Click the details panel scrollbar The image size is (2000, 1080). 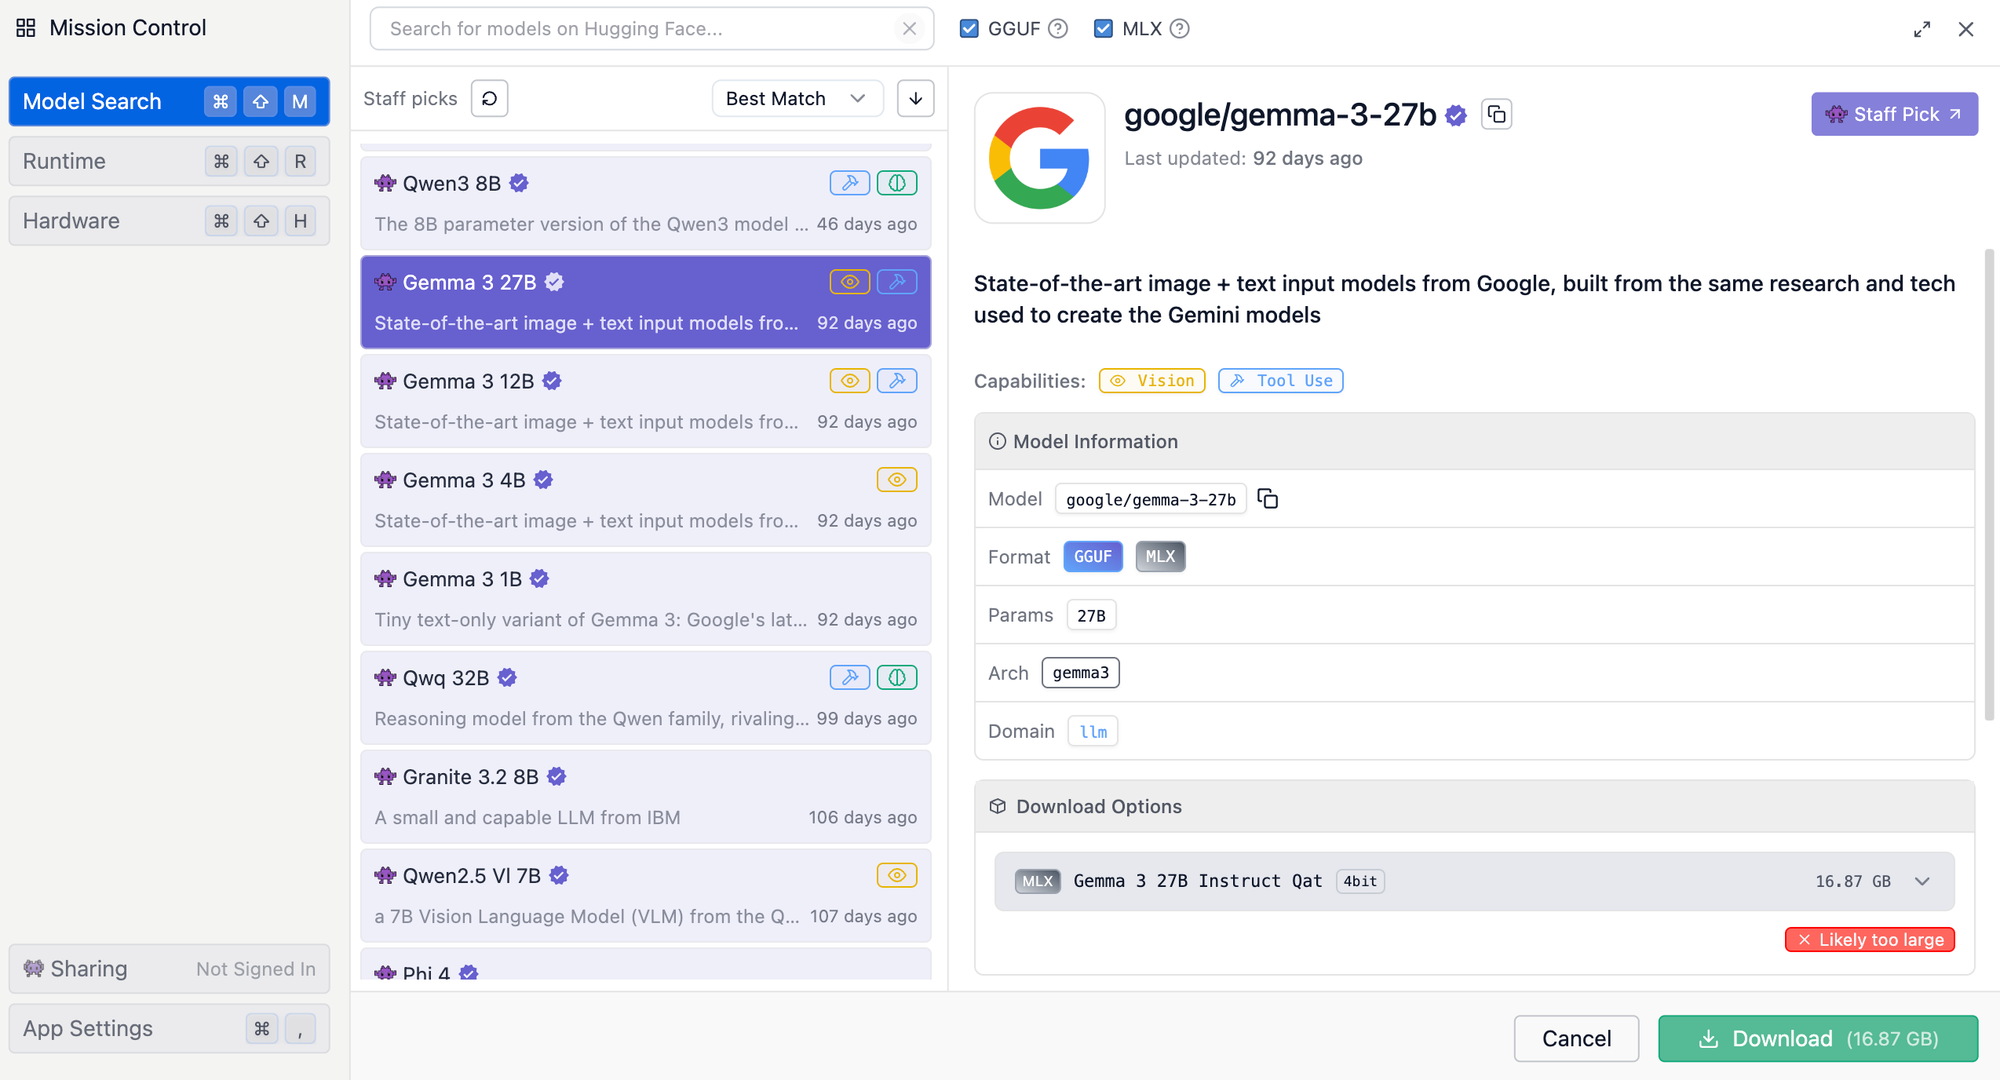click(1989, 484)
